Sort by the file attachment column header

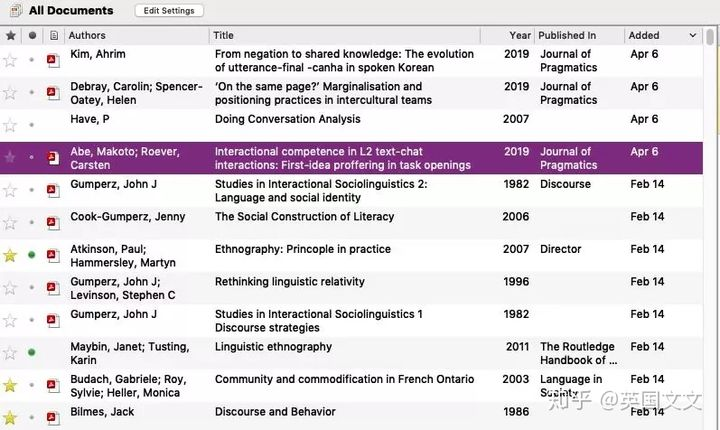(x=54, y=35)
